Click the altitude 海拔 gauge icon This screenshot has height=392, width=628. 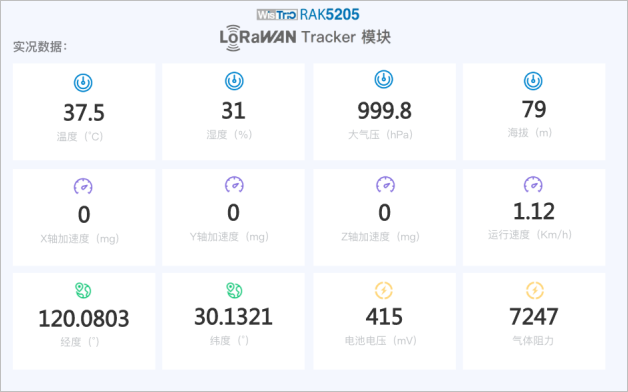pyautogui.click(x=533, y=81)
